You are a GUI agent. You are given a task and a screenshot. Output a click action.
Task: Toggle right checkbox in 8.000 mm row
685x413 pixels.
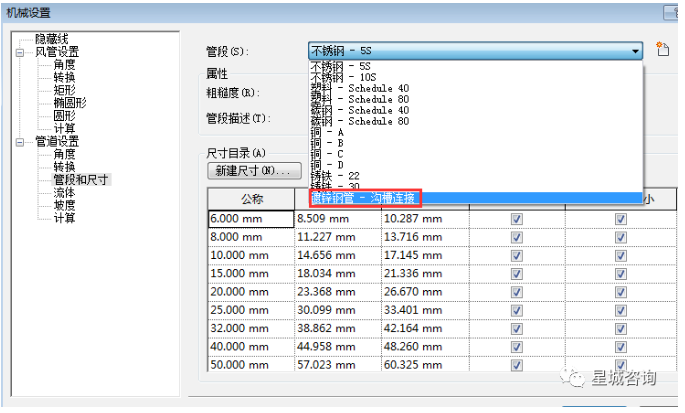[621, 237]
